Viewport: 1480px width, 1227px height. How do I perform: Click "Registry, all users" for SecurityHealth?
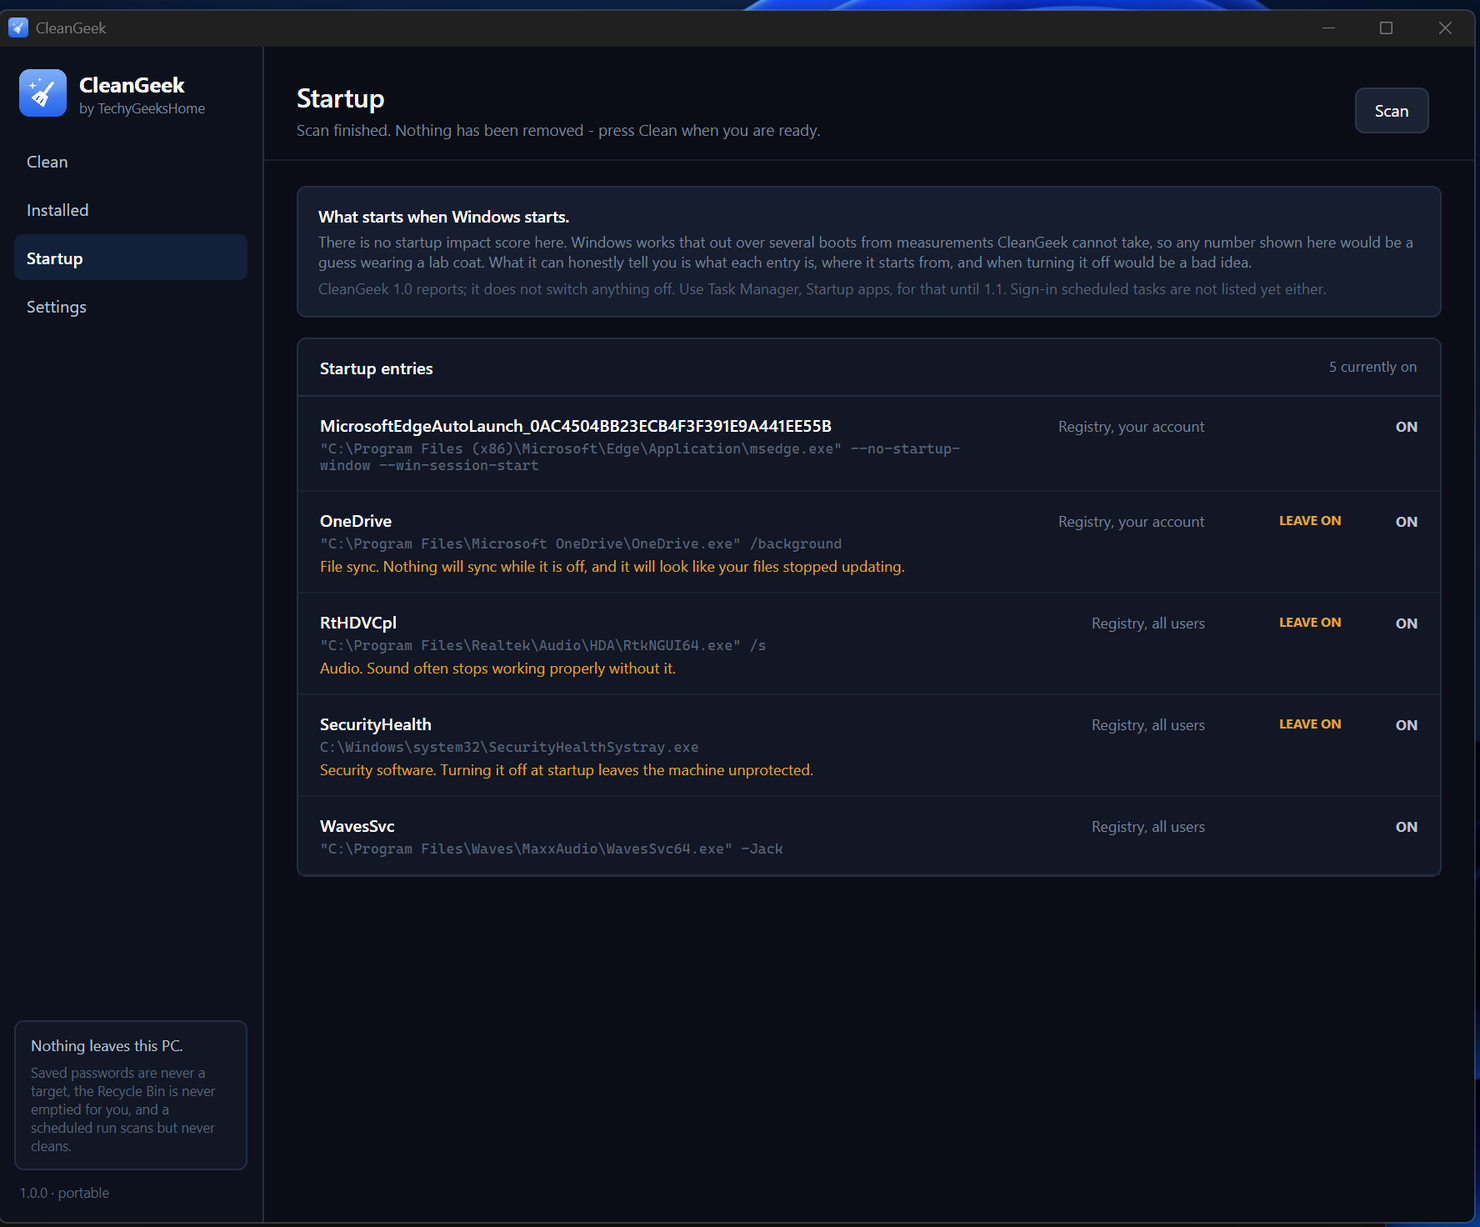click(x=1148, y=725)
